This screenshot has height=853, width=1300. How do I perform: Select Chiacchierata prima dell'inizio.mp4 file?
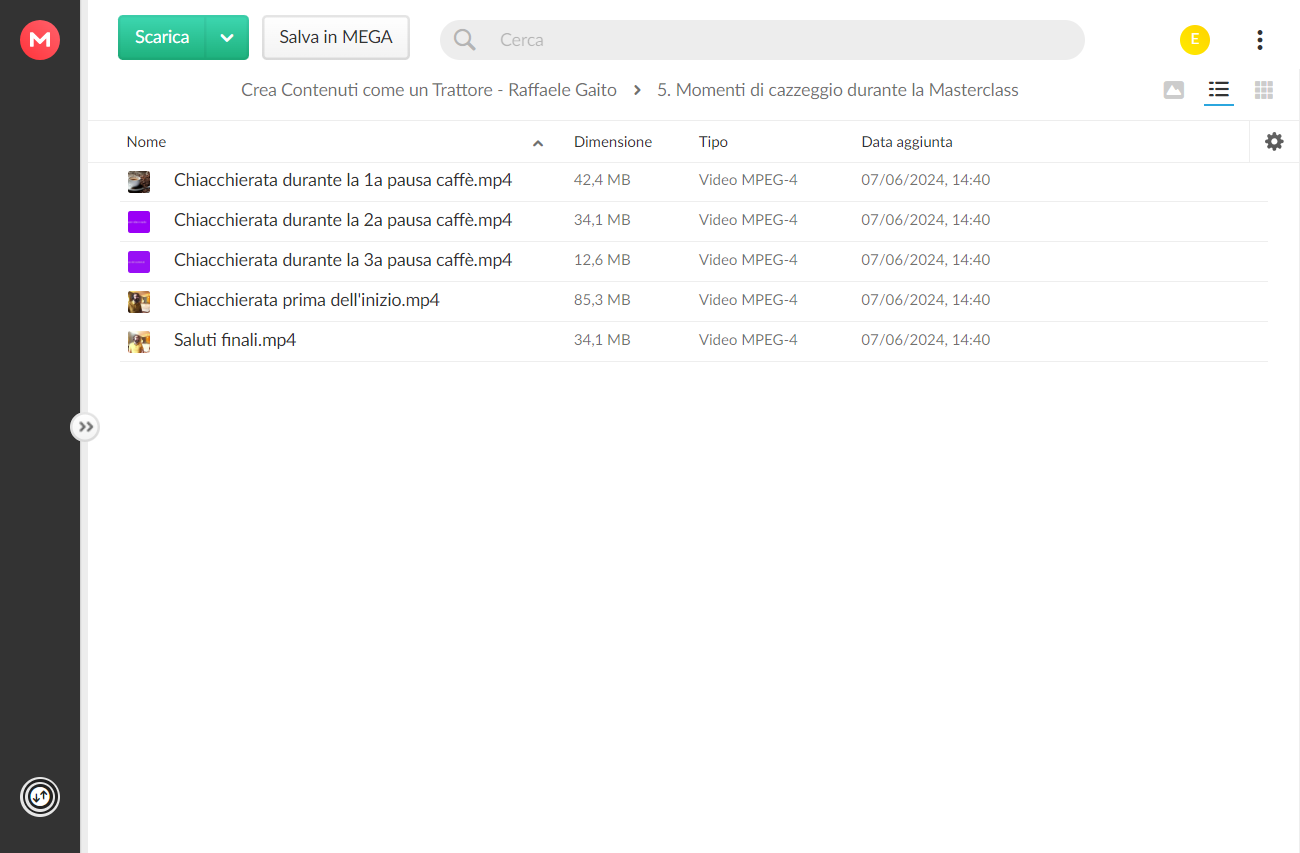[x=307, y=300]
